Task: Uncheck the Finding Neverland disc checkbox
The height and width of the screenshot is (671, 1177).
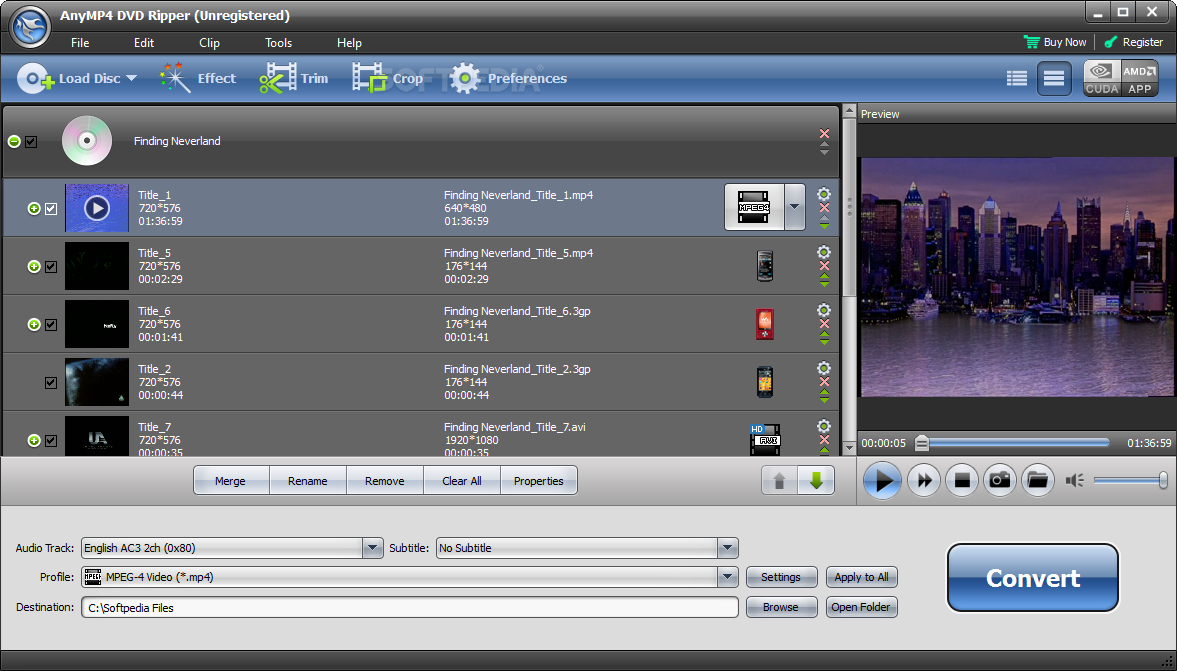Action: click(31, 141)
